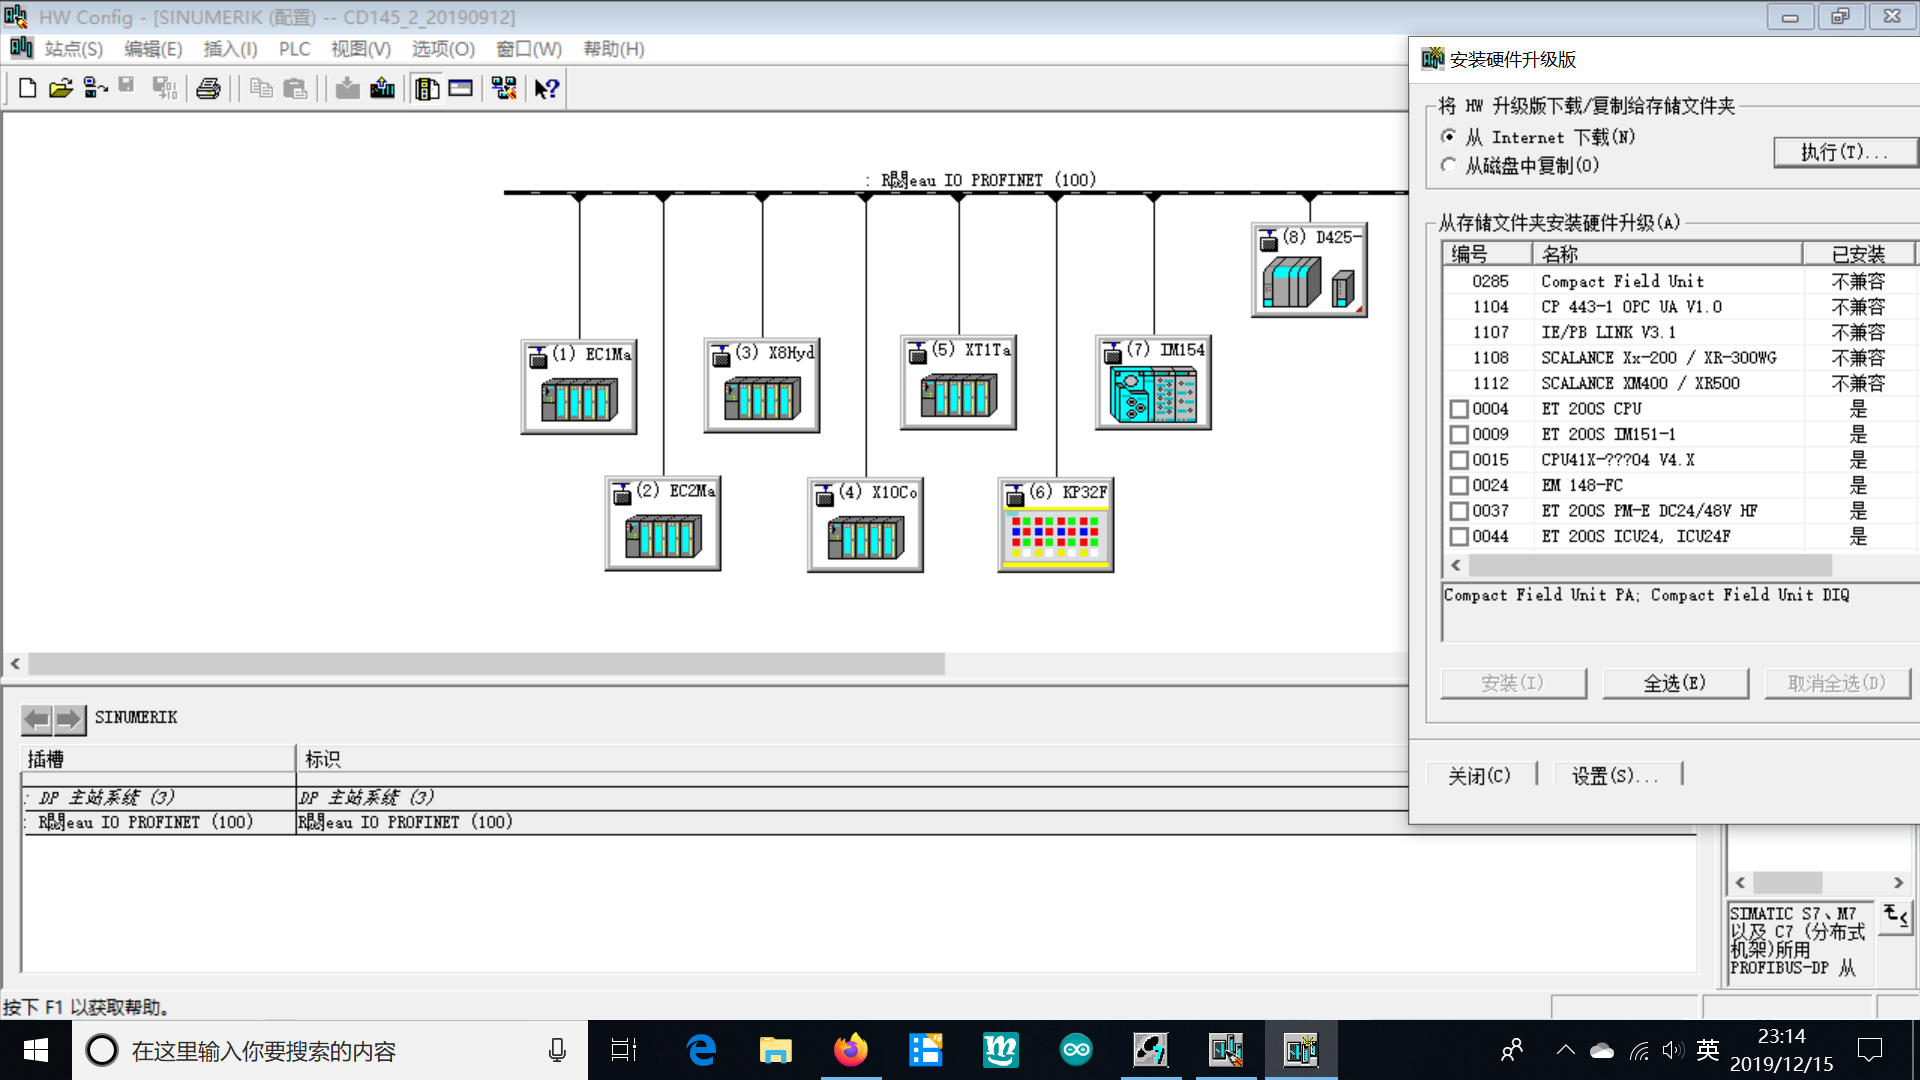Viewport: 1920px width, 1080px height.
Task: Check the 0004 ET 200S CPU checkbox
Action: [1459, 409]
